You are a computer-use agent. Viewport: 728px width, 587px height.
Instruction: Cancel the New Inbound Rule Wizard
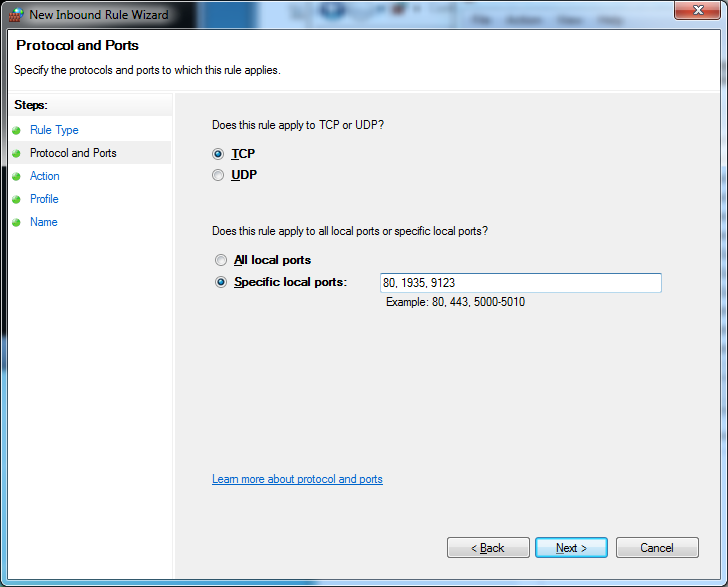[657, 548]
